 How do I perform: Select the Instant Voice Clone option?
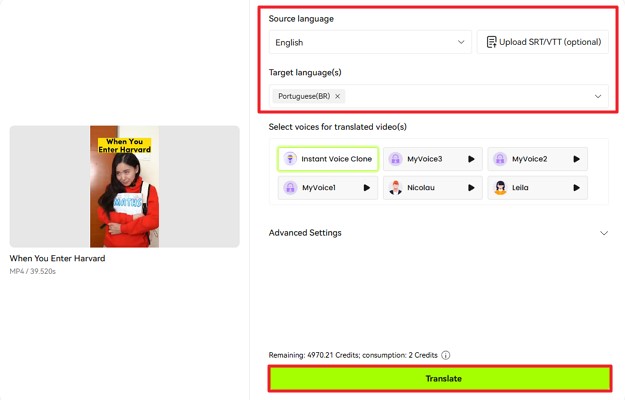pos(328,159)
